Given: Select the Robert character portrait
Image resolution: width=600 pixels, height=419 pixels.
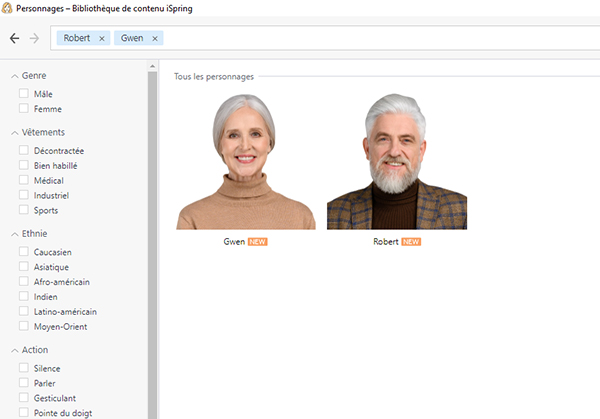Looking at the screenshot, I should point(397,162).
